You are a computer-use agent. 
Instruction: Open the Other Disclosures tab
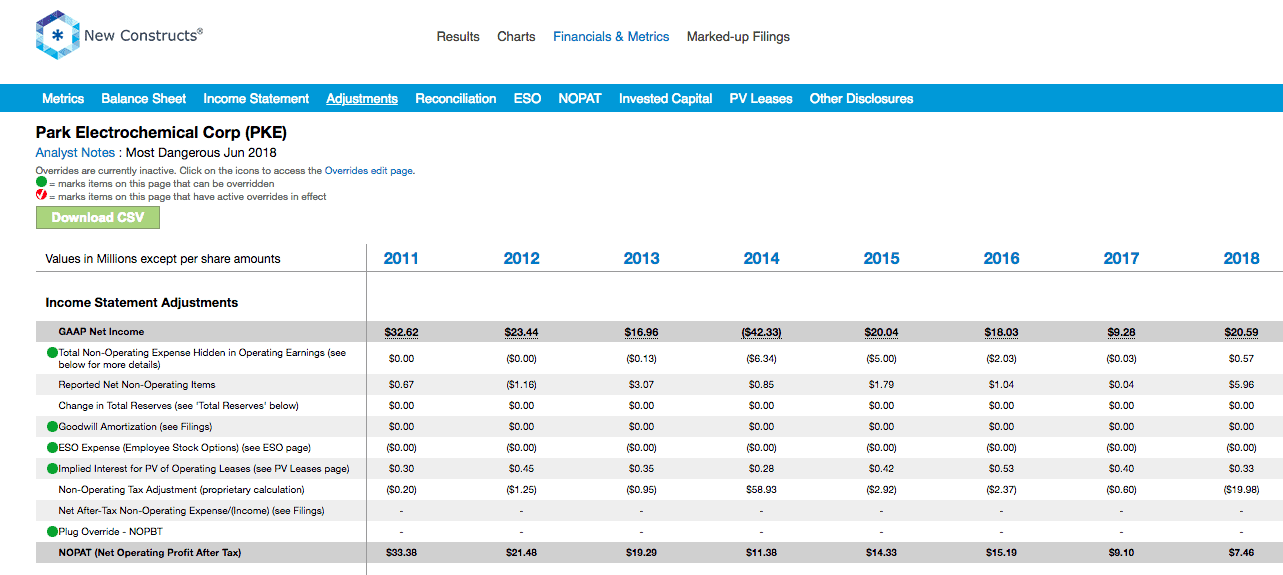(x=861, y=98)
